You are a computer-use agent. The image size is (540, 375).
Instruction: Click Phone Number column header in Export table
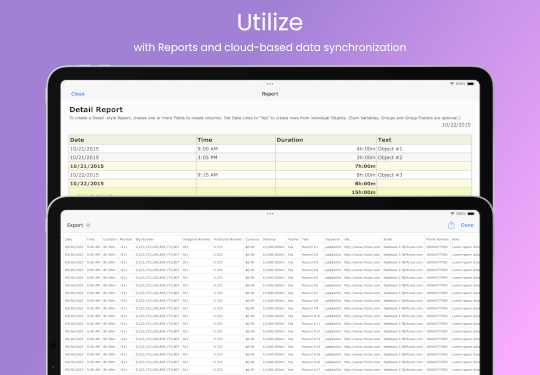coord(437,239)
